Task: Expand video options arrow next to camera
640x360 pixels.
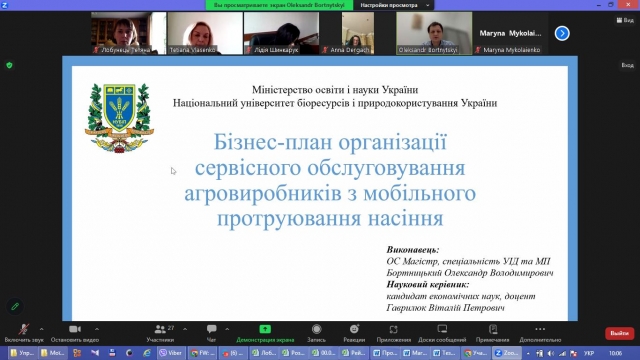Action: point(97,329)
